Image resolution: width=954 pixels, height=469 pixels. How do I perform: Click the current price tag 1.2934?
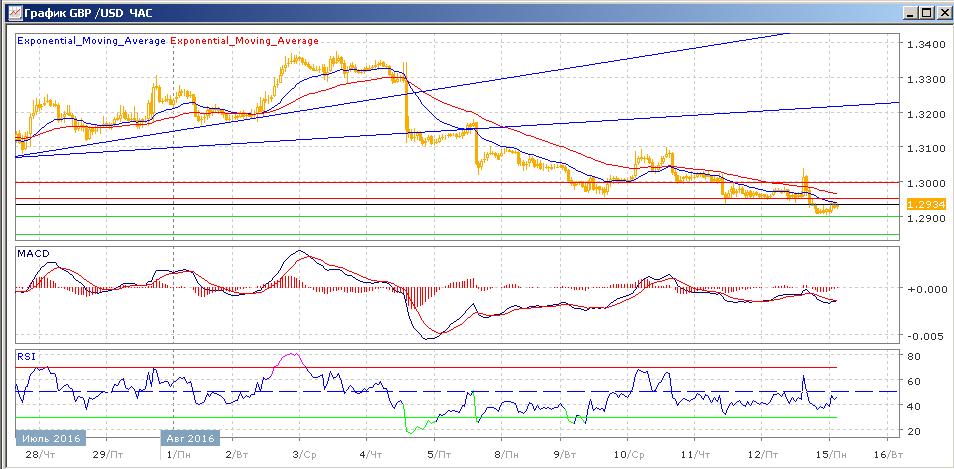pyautogui.click(x=924, y=204)
